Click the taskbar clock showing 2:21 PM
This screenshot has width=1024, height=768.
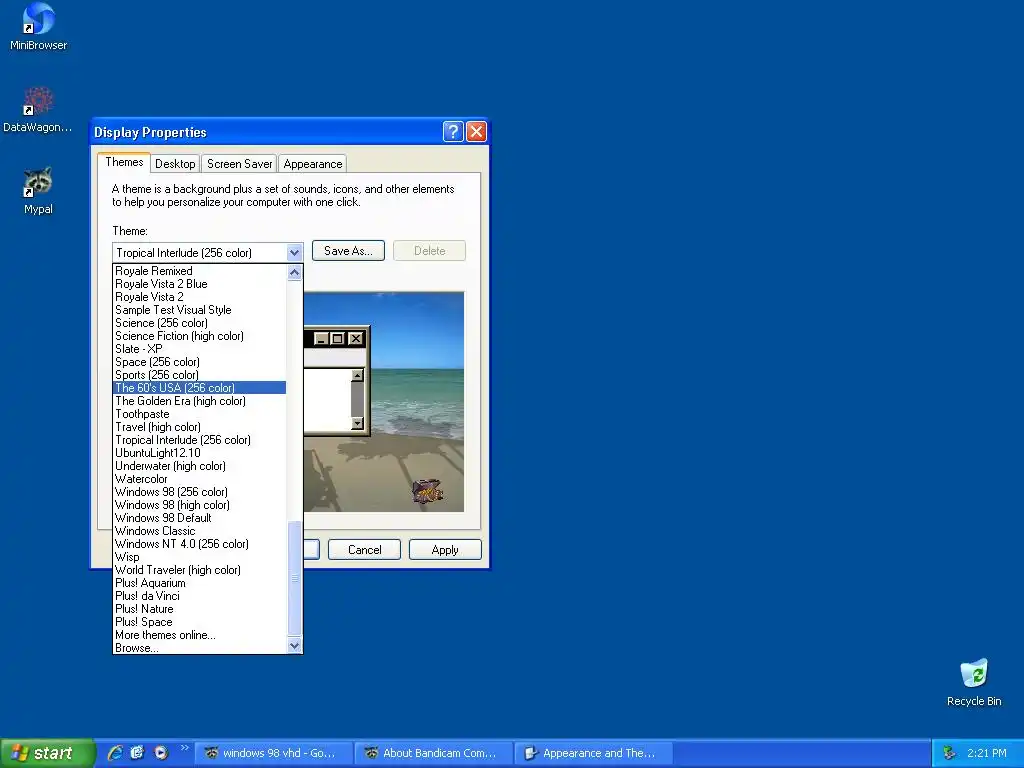(x=986, y=753)
